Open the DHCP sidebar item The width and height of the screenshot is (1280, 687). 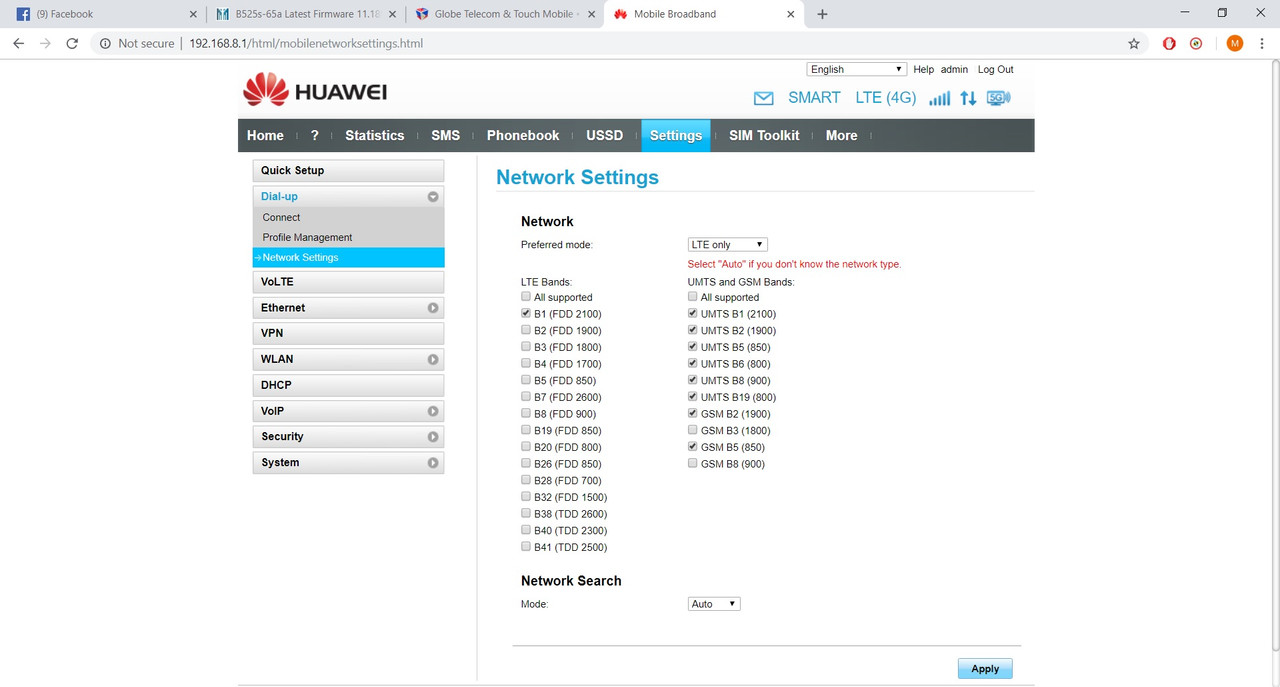click(x=348, y=385)
